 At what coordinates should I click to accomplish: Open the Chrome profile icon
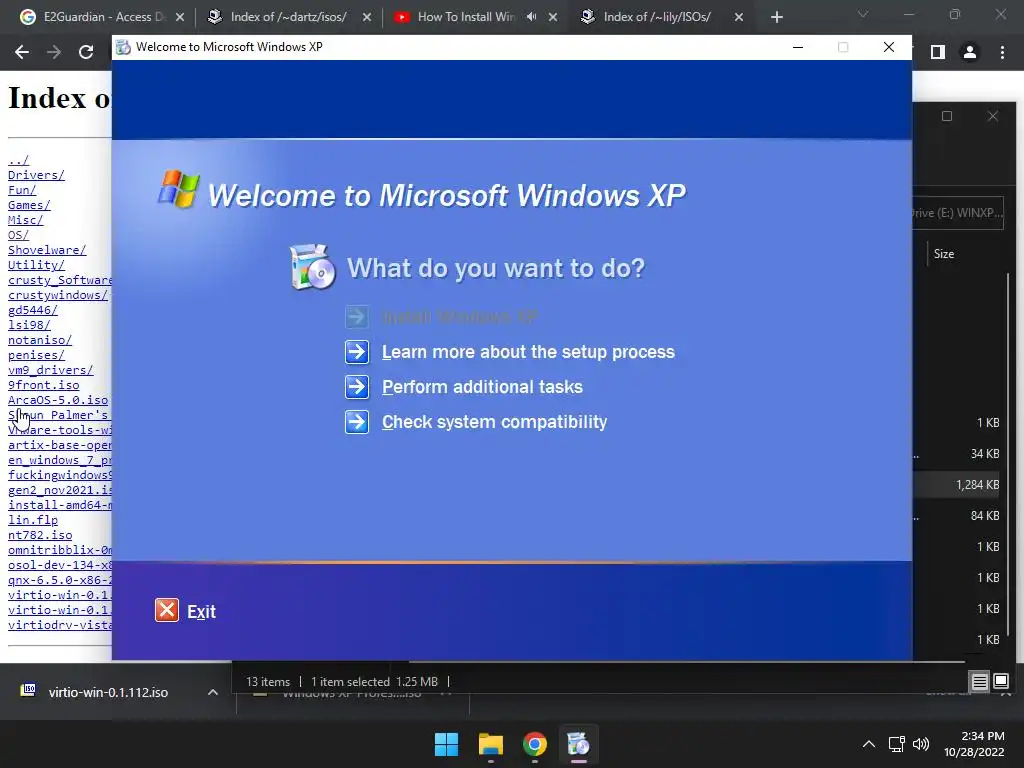[970, 52]
